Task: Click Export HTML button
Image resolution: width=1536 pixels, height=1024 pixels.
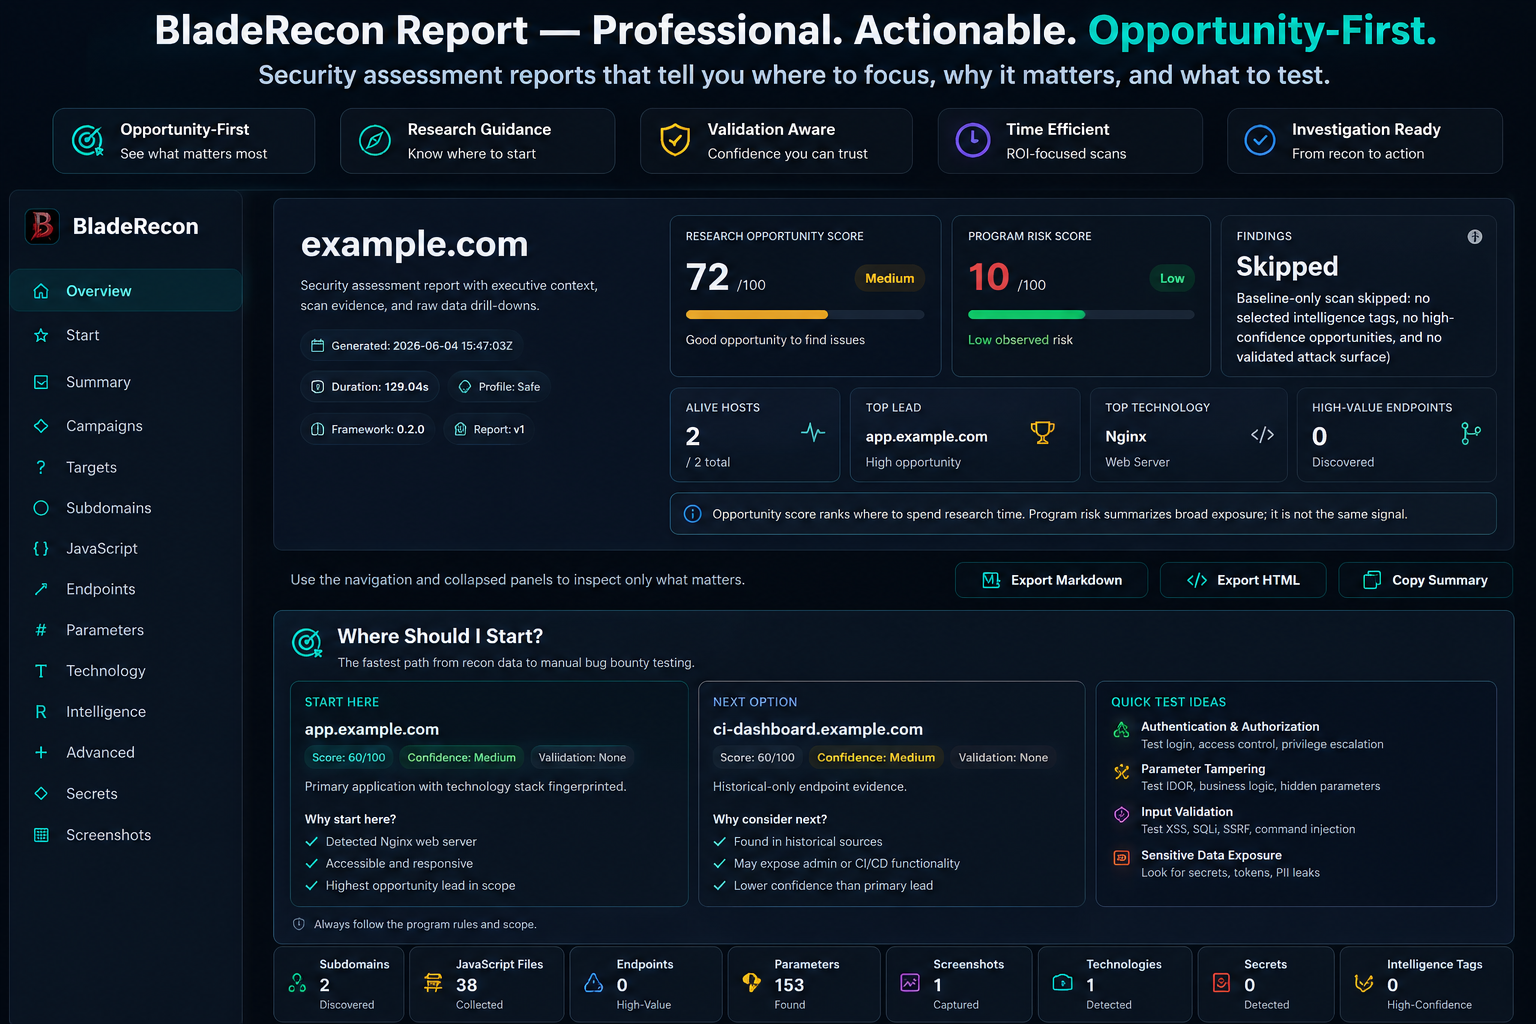Action: [x=1243, y=580]
